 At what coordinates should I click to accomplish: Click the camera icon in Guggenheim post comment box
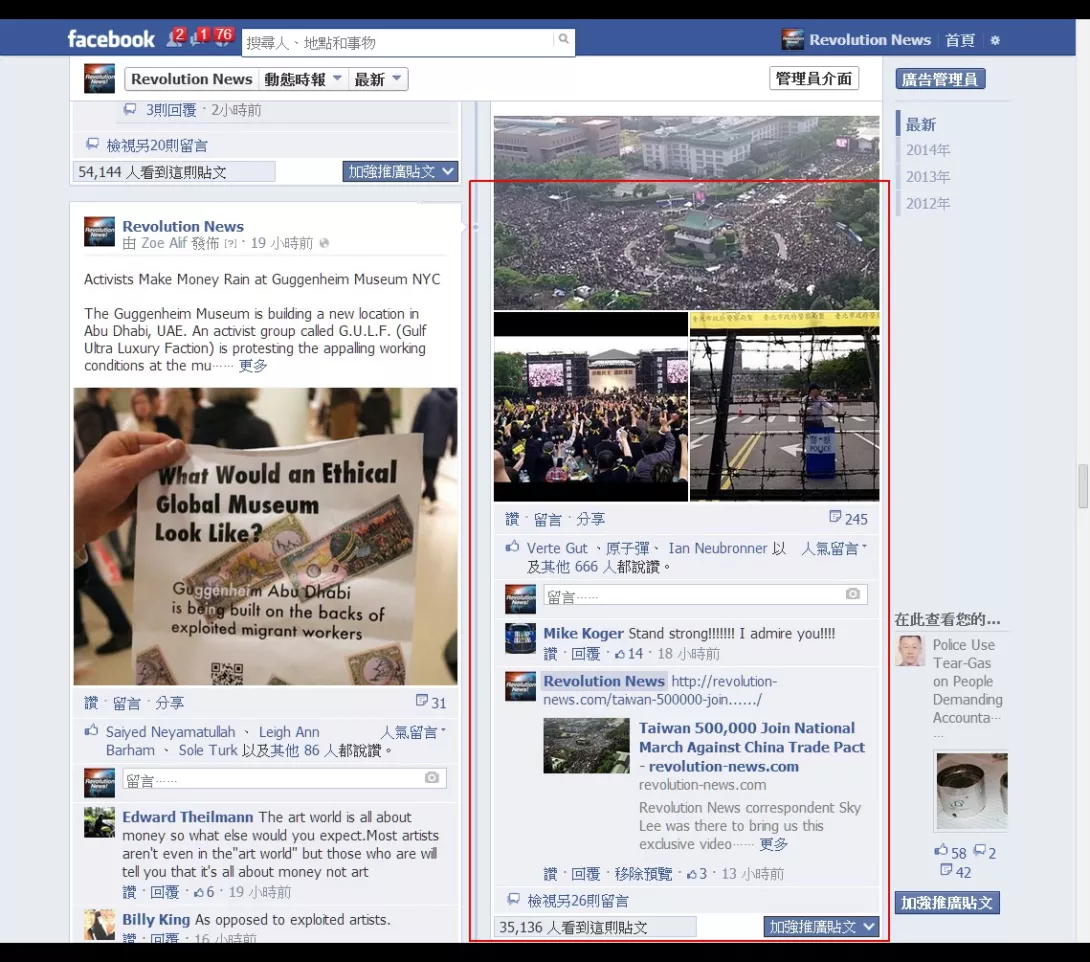pyautogui.click(x=432, y=777)
